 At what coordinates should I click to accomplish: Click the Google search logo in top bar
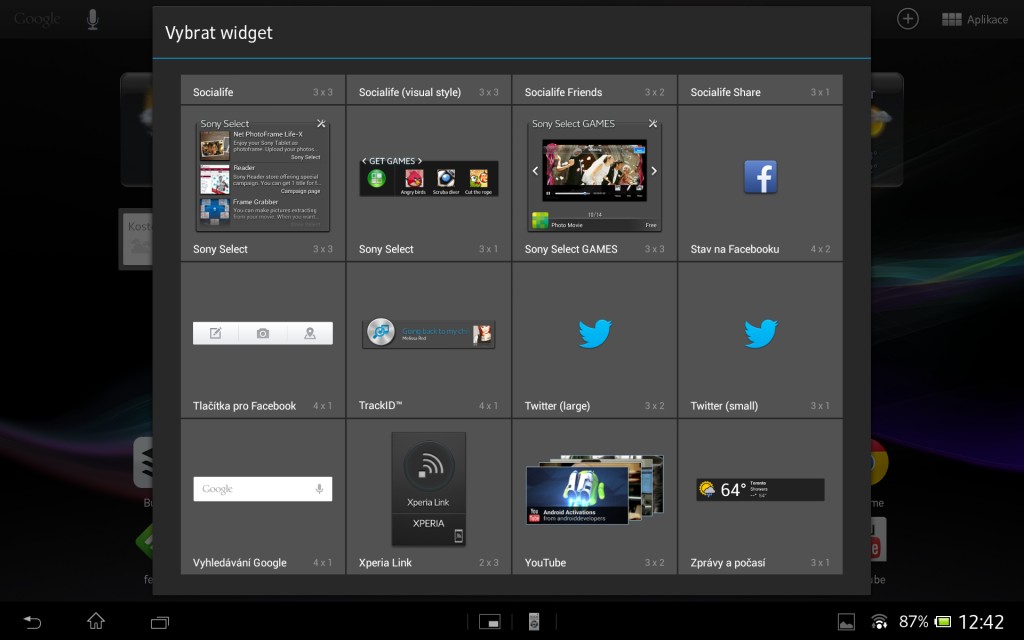37,20
